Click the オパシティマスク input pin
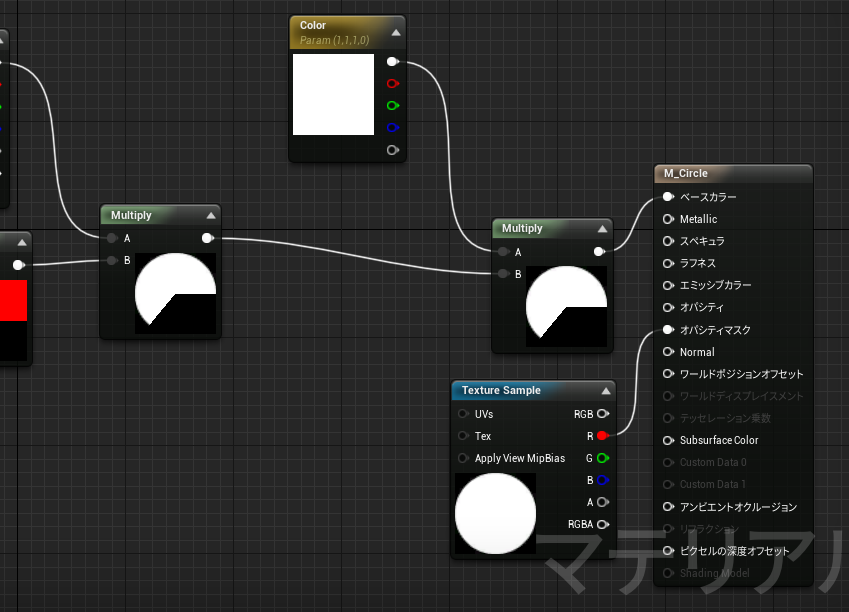The width and height of the screenshot is (849, 612). [668, 329]
